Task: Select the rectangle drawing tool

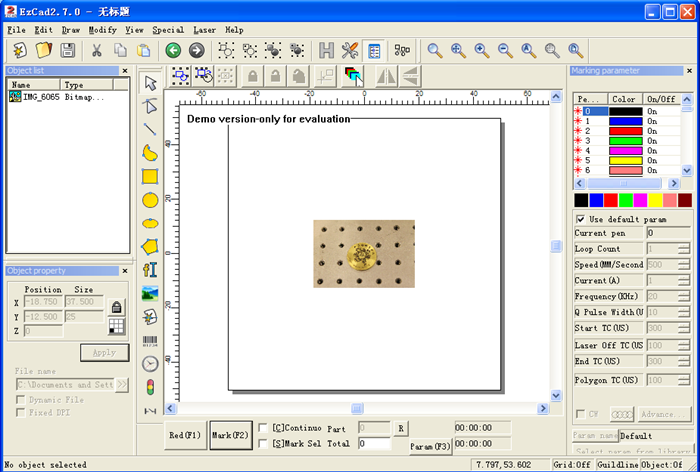Action: click(150, 176)
